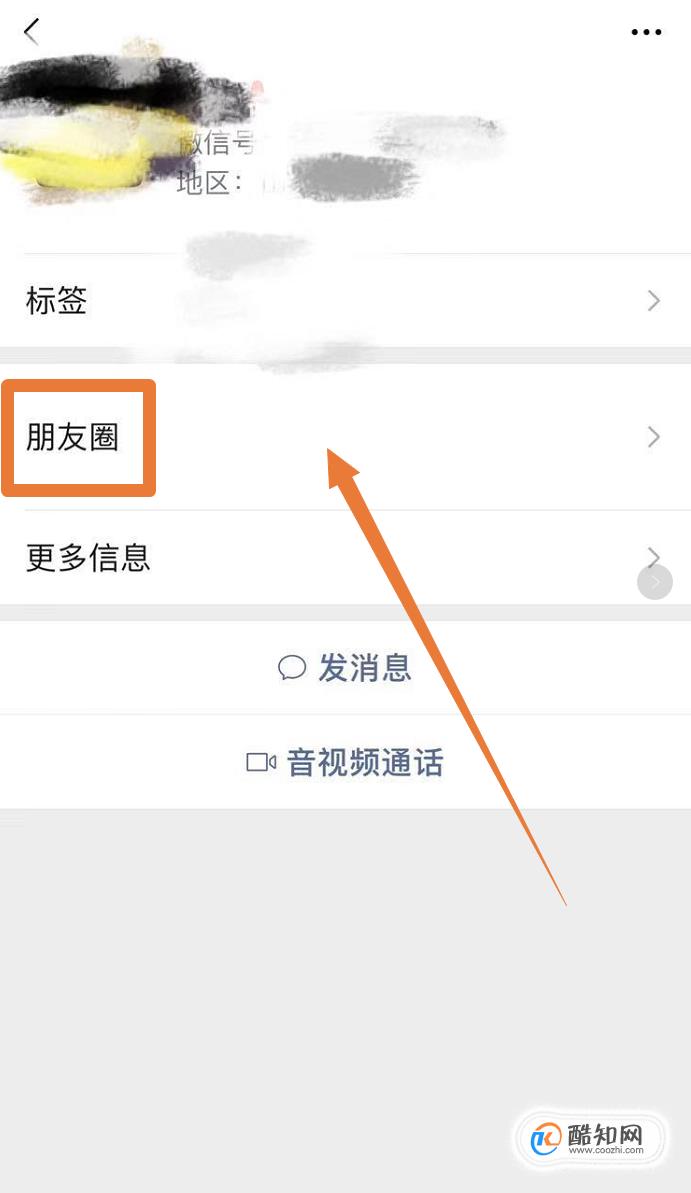Send a message via 发消息

[x=346, y=667]
